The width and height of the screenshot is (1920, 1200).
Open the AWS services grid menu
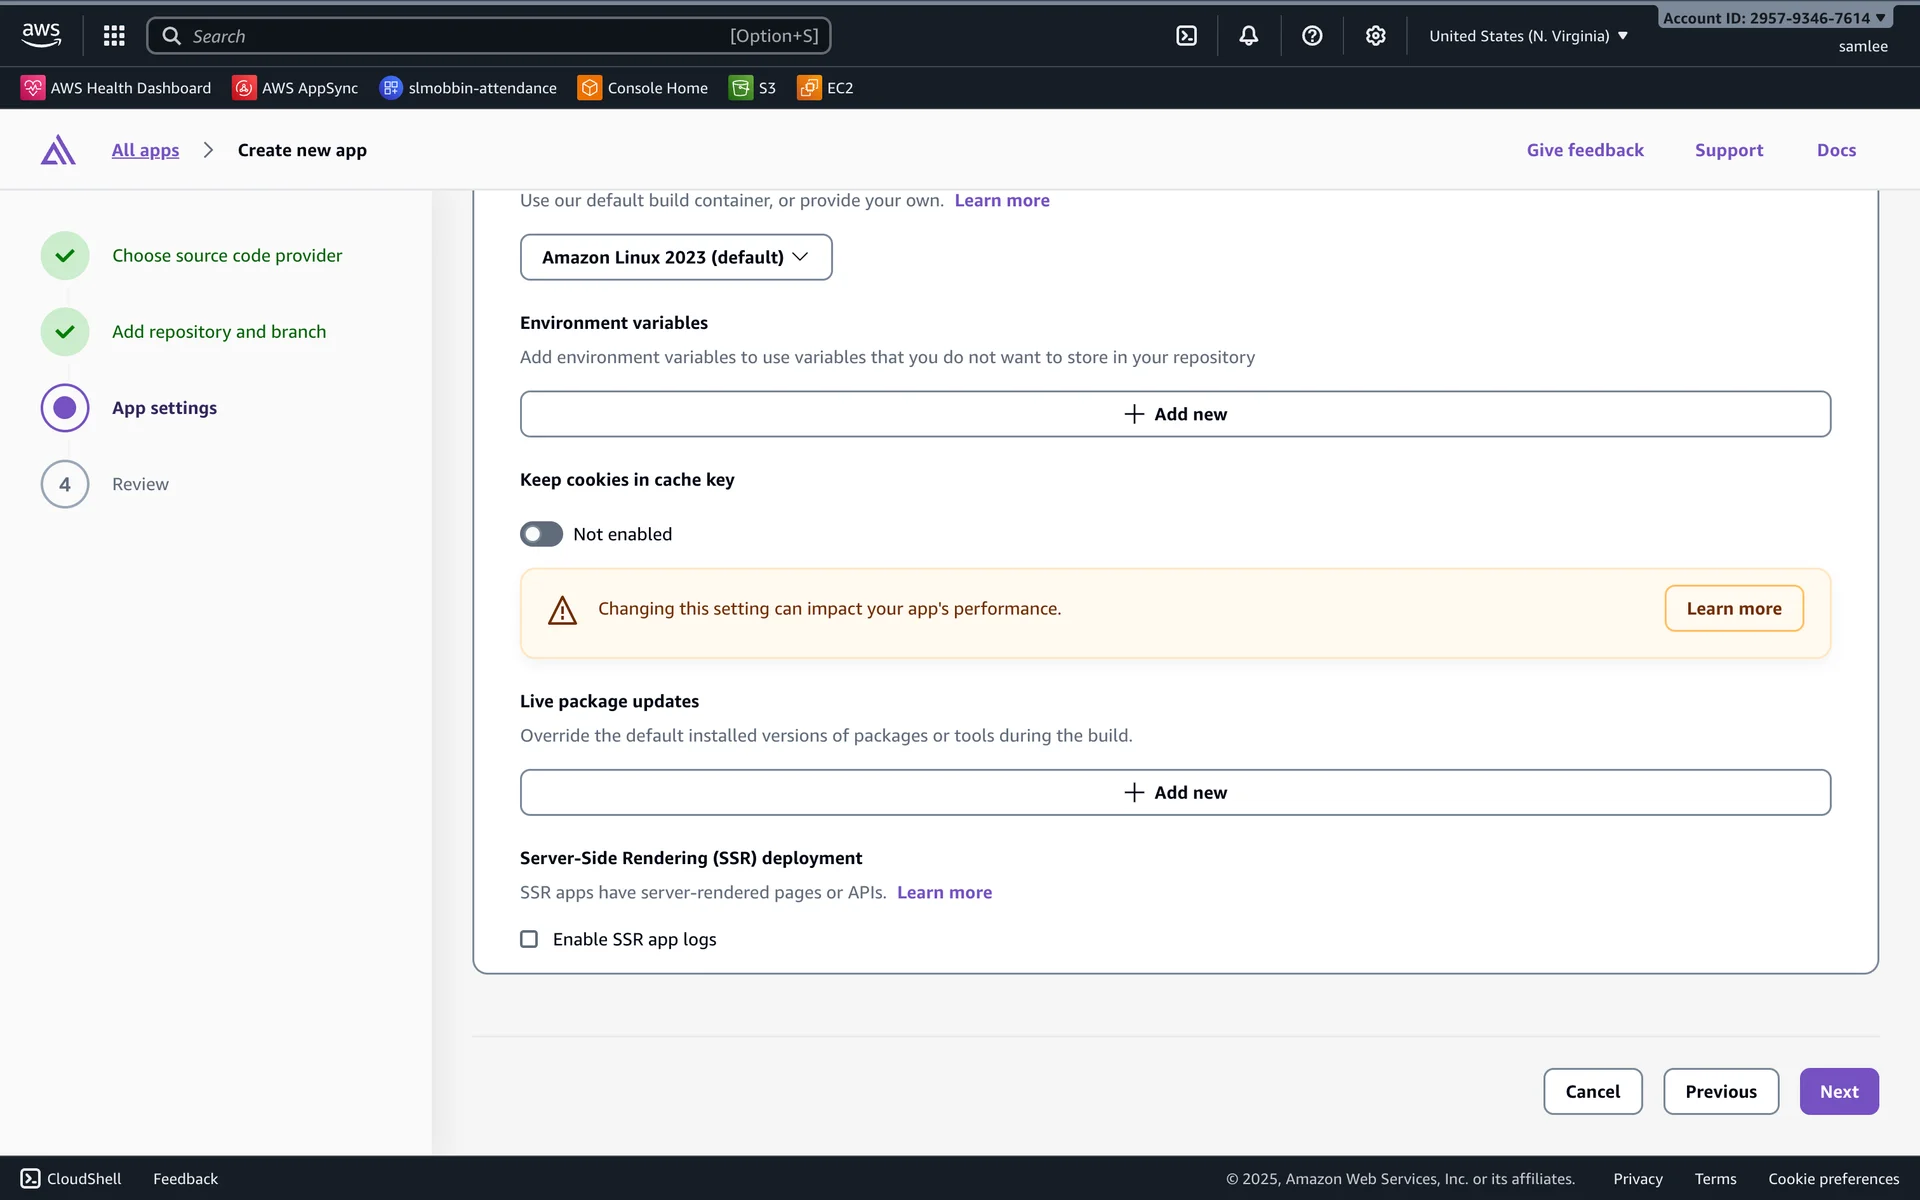tap(114, 36)
